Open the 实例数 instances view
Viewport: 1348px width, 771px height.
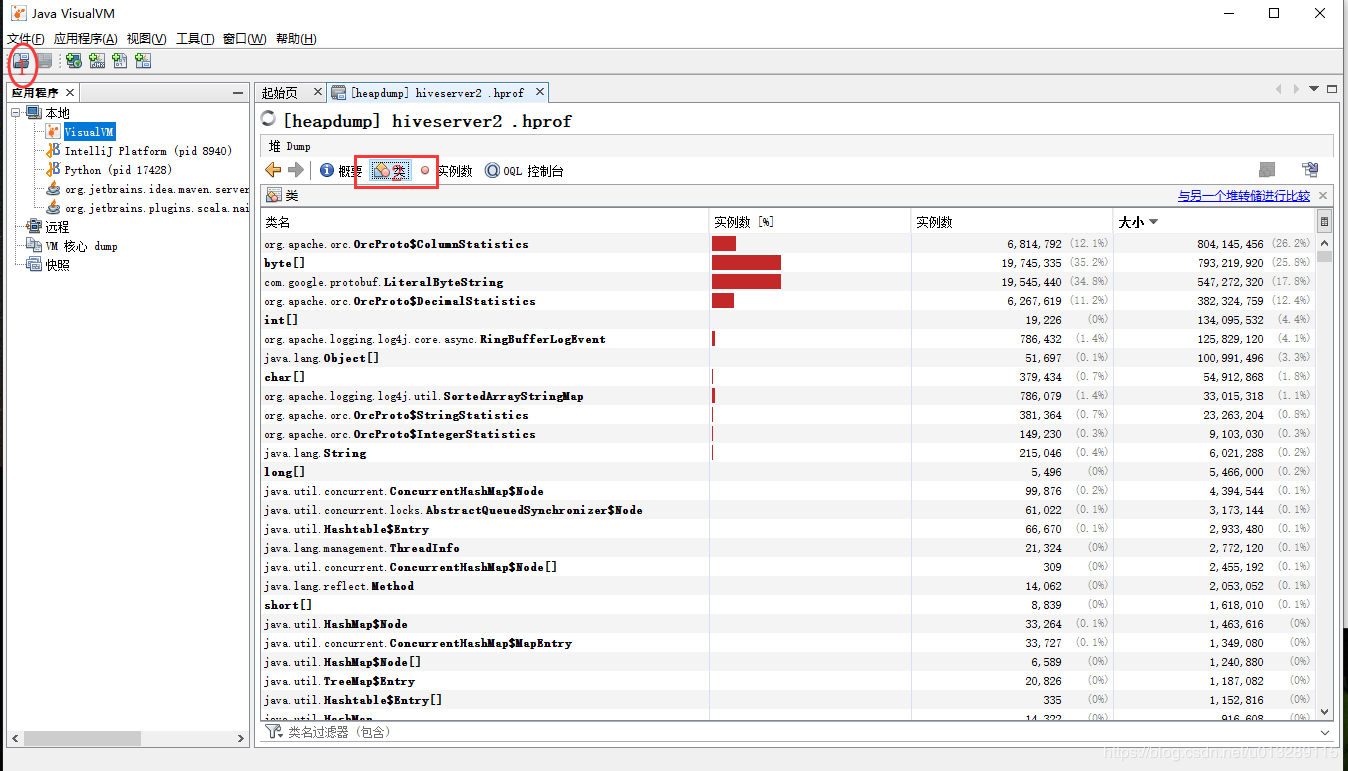click(x=445, y=171)
